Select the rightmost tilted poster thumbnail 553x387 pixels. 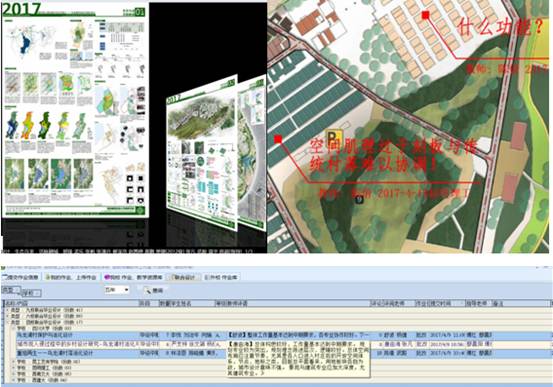click(252, 152)
